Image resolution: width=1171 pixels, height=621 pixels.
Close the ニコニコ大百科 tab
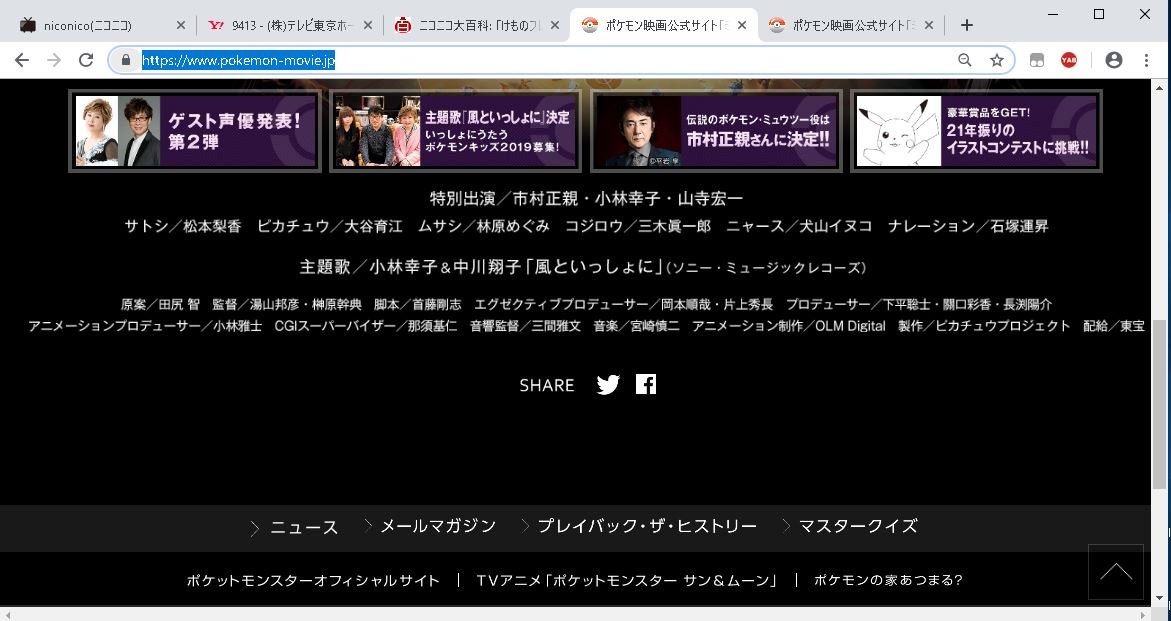click(554, 25)
